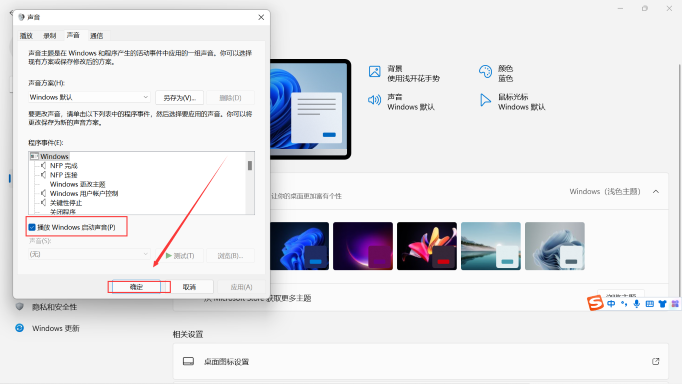Click the Sogou S logo icon
The height and width of the screenshot is (384, 682).
(595, 303)
